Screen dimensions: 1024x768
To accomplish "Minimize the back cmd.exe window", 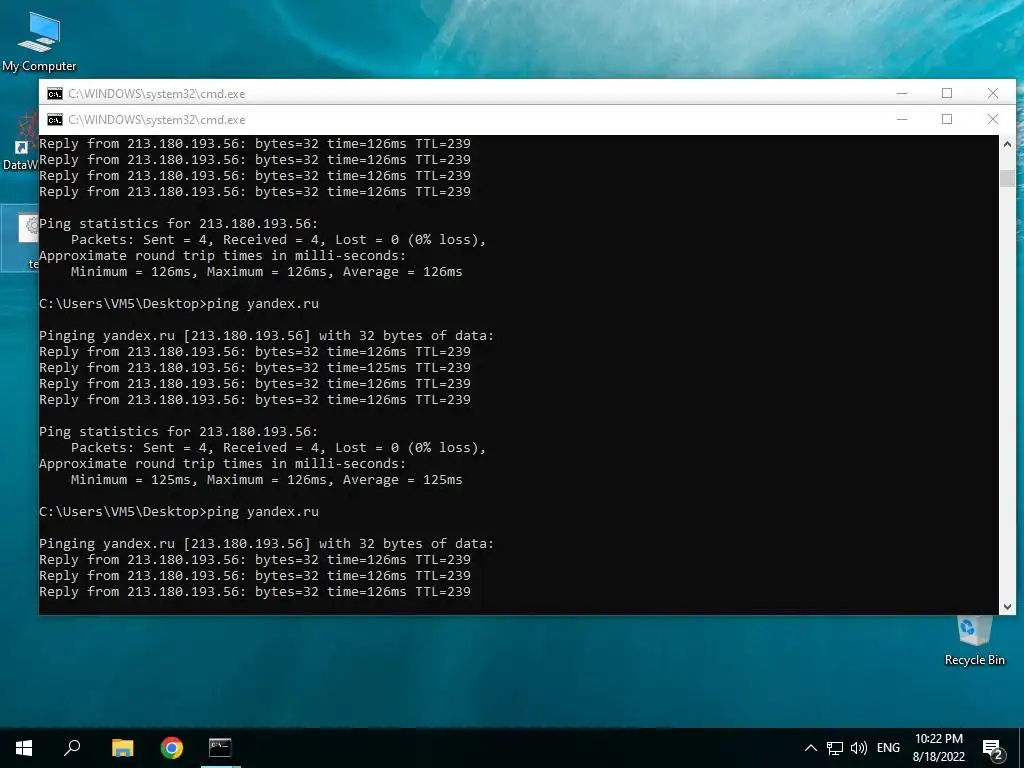I will pyautogui.click(x=902, y=93).
